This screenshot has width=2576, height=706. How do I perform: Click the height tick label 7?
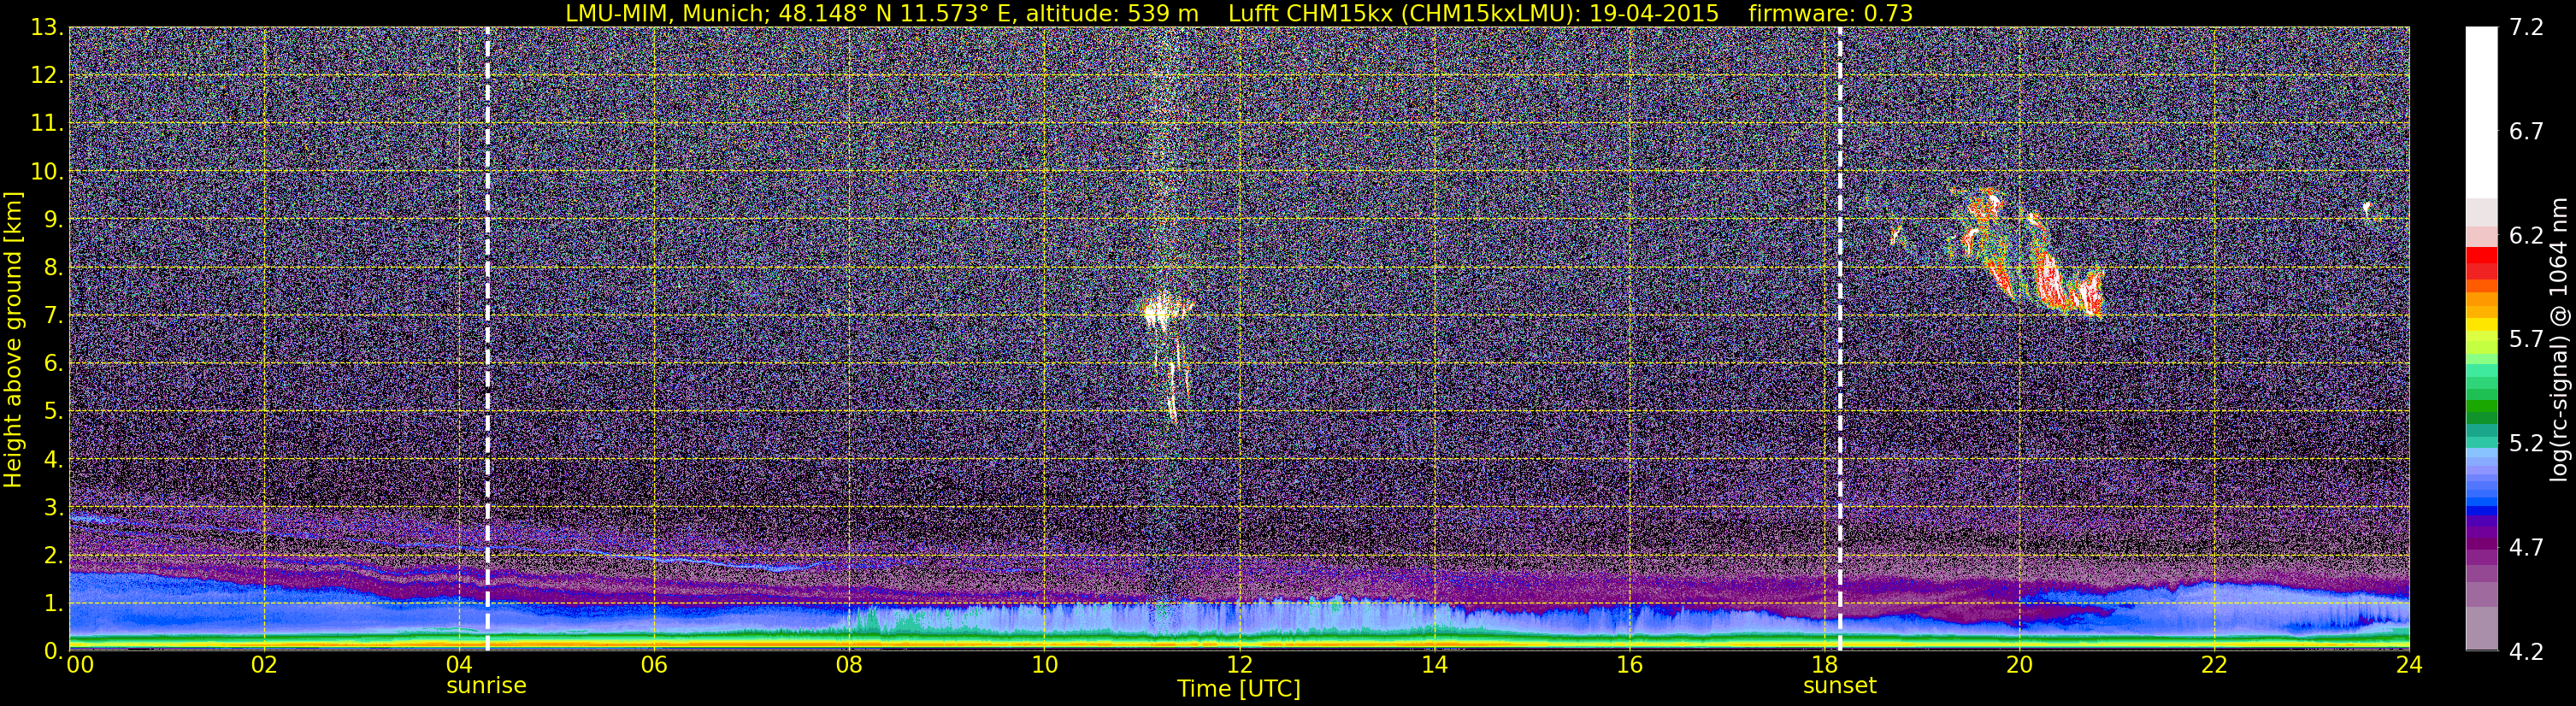[x=53, y=316]
